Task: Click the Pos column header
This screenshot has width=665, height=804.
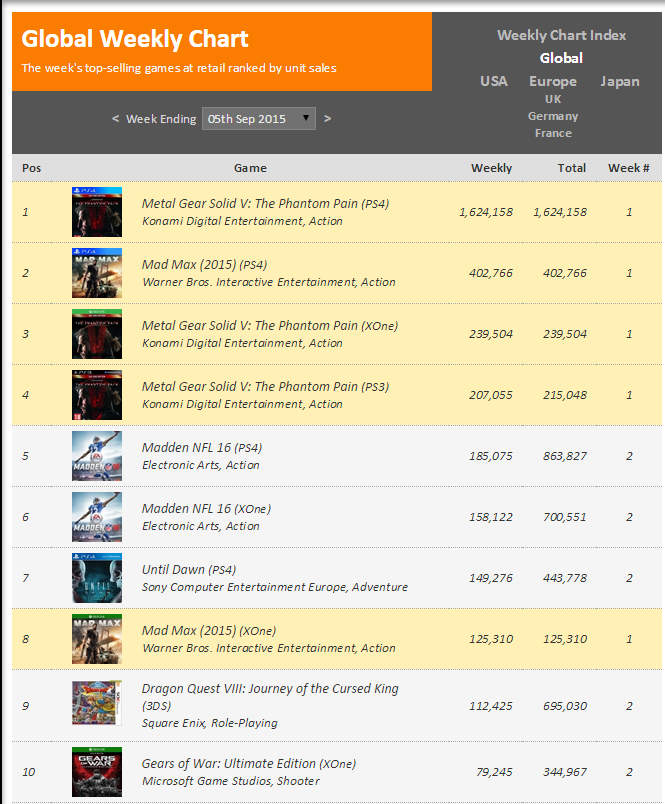Action: pyautogui.click(x=31, y=168)
